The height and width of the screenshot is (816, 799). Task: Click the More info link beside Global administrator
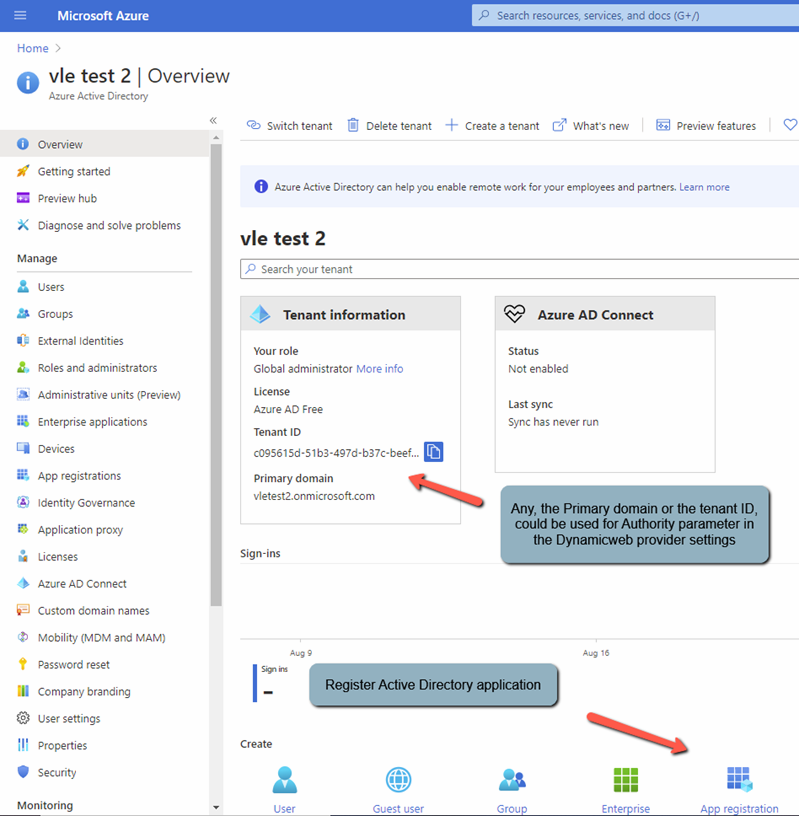click(x=380, y=369)
